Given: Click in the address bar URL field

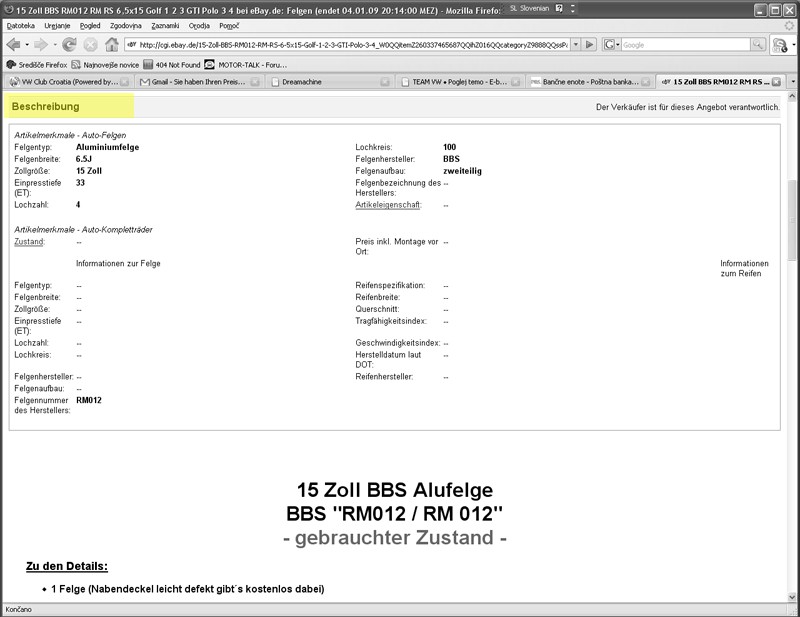Looking at the screenshot, I should coord(353,45).
